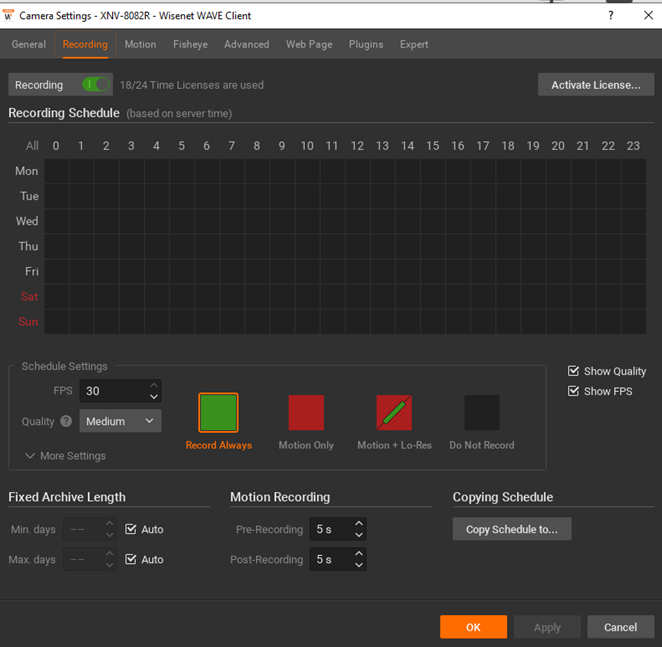
Task: Toggle Auto checkbox for Min. days
Action: (130, 529)
